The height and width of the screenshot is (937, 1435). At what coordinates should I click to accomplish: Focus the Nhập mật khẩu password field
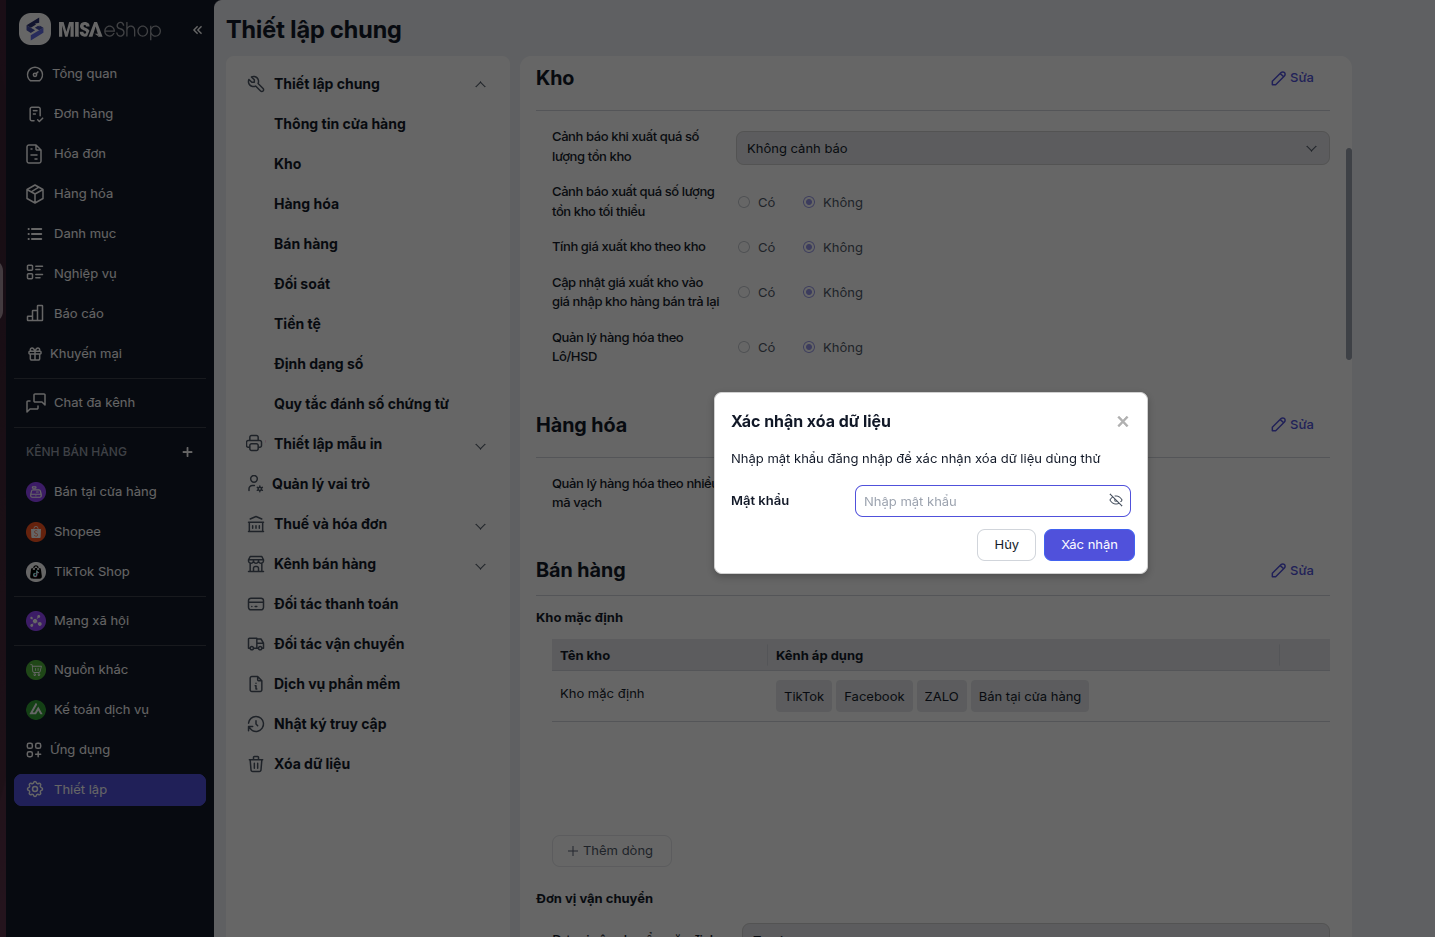tap(980, 501)
